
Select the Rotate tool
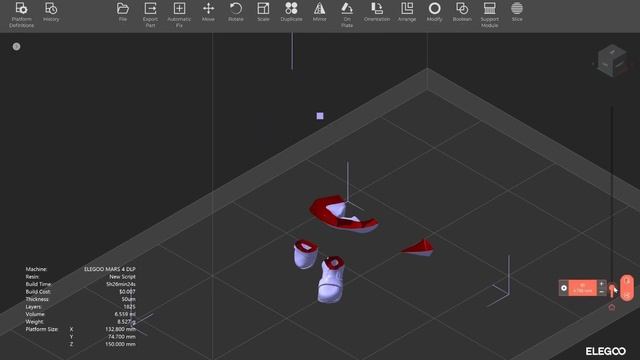(236, 12)
